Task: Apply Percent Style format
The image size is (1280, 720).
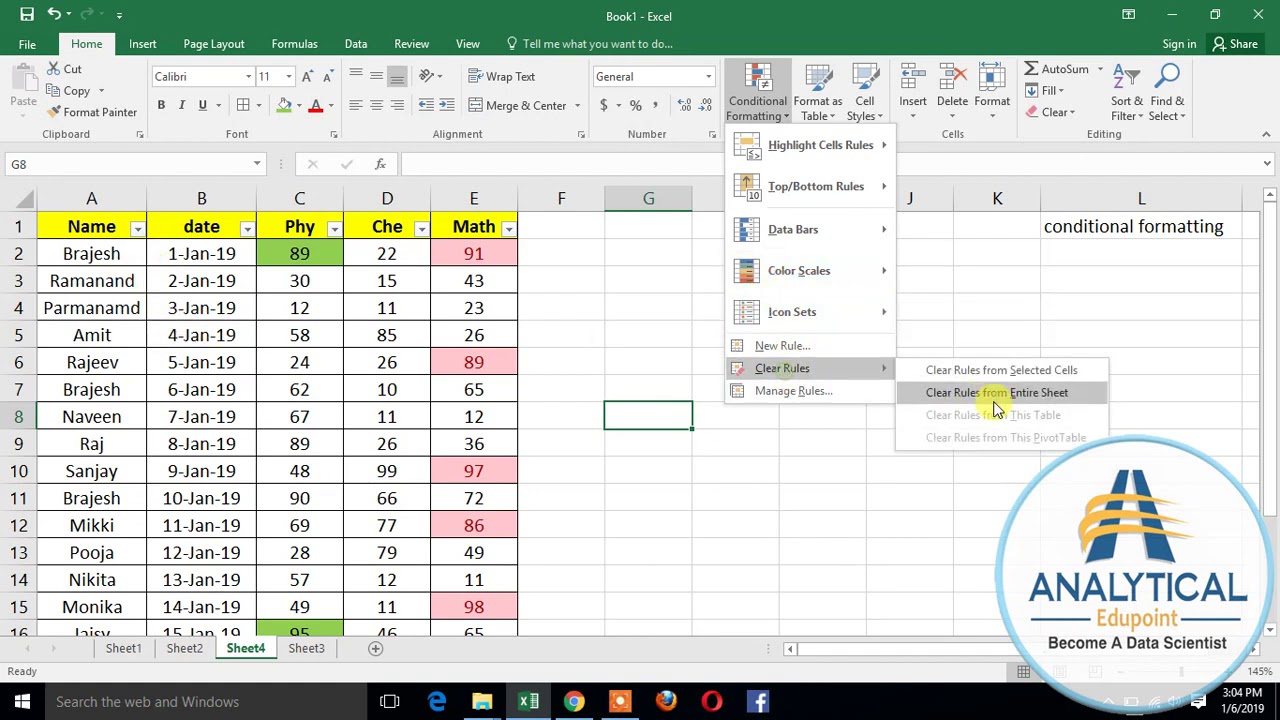Action: point(635,105)
